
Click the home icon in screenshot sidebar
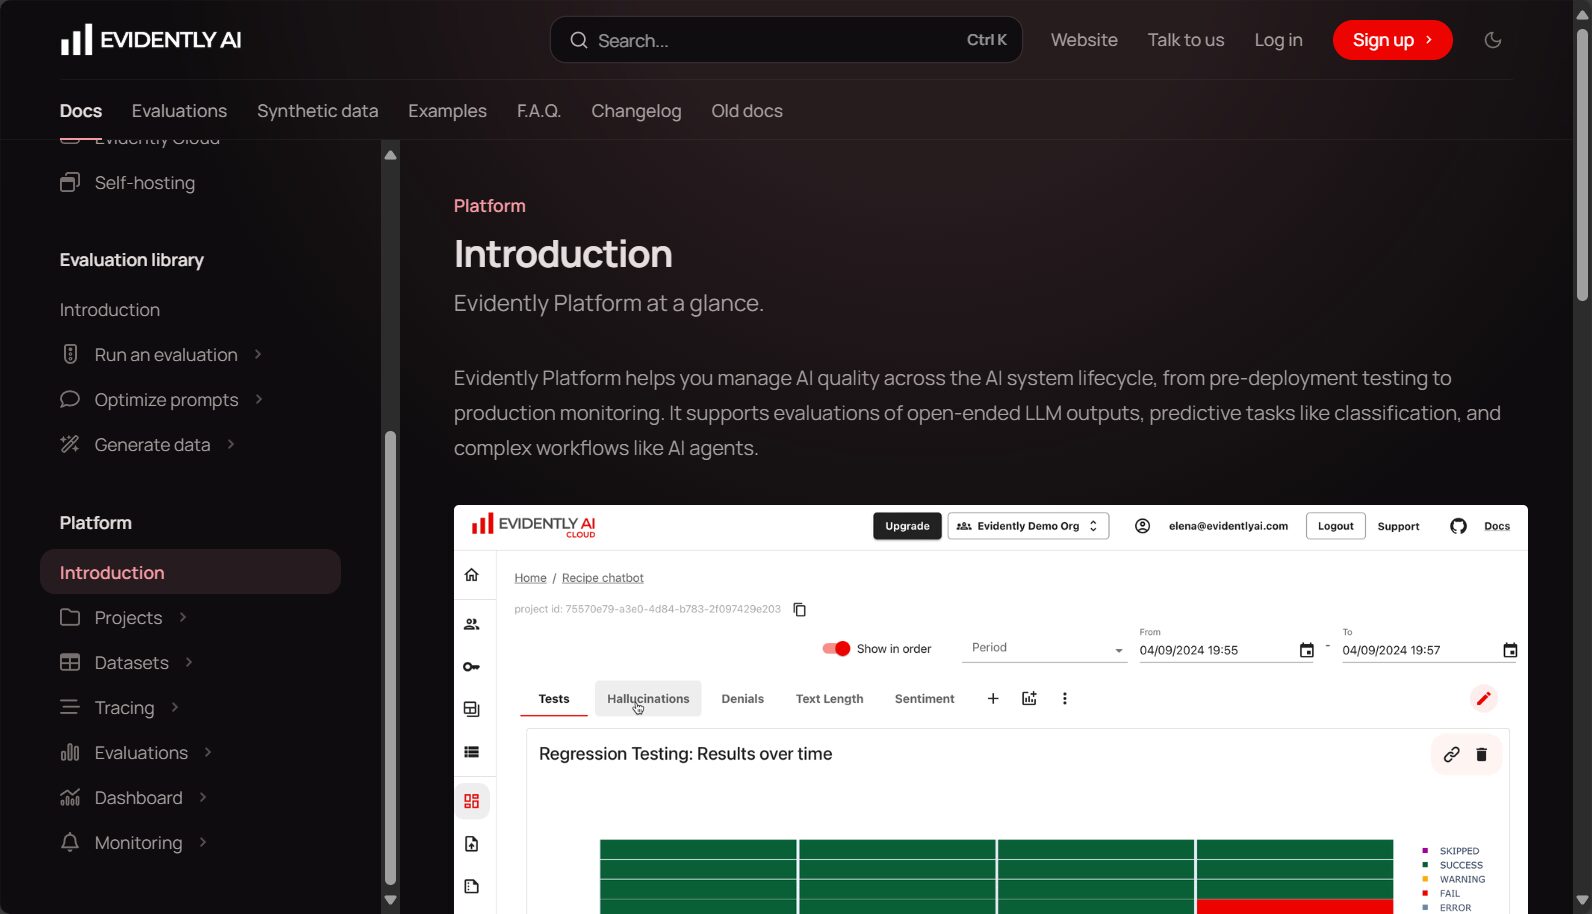coord(472,575)
